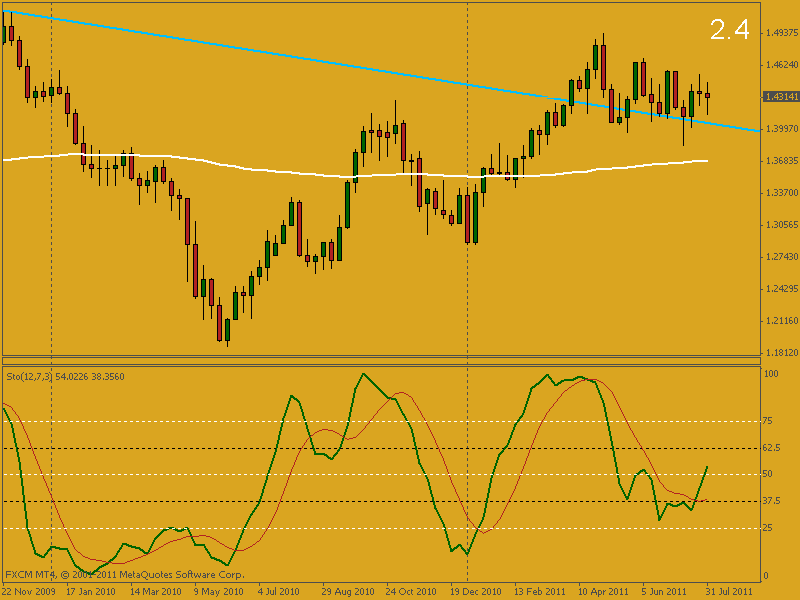Viewport: 800px width, 600px height.
Task: Click the 1.21160 price axis label
Action: pos(779,321)
